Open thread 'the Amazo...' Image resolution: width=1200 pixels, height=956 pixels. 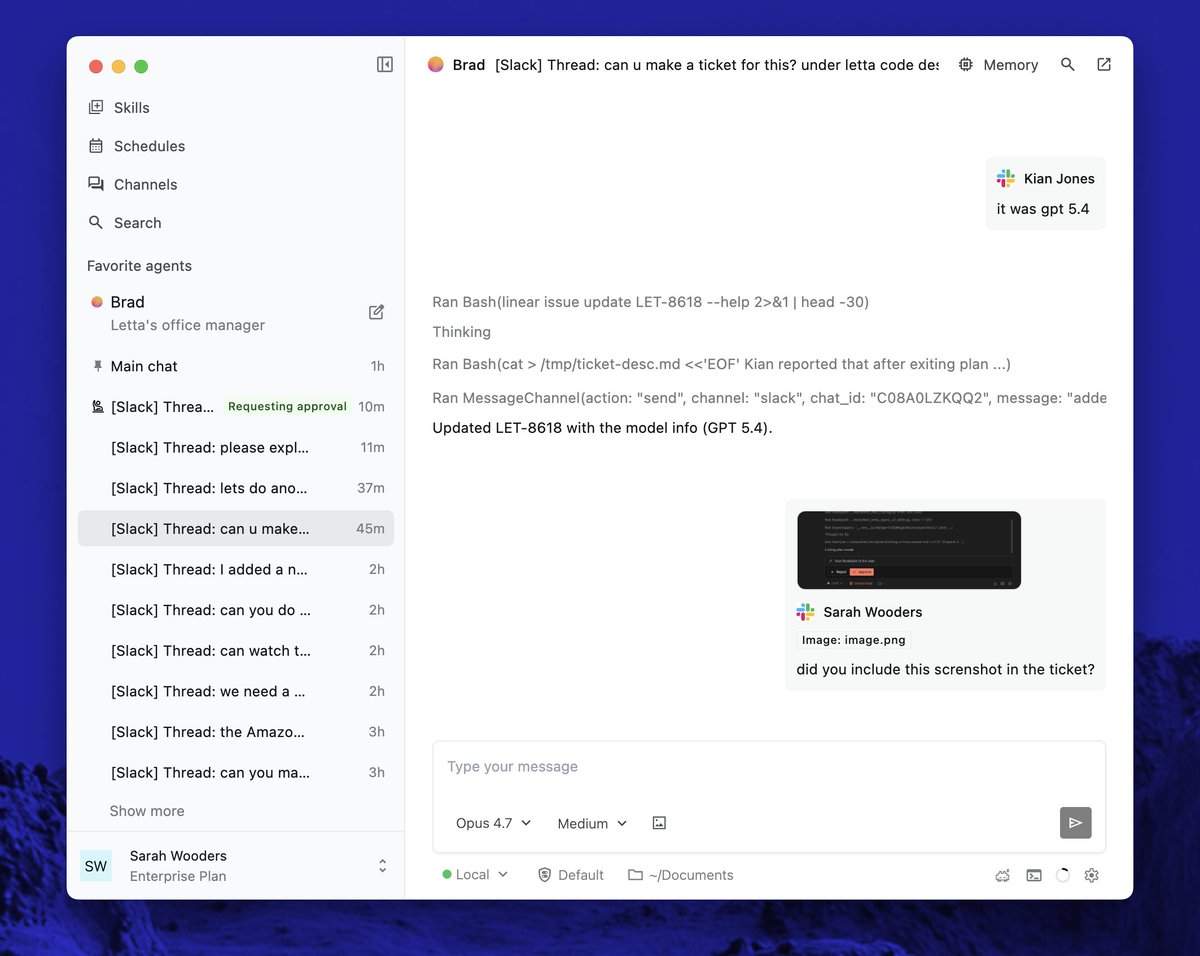(x=236, y=732)
